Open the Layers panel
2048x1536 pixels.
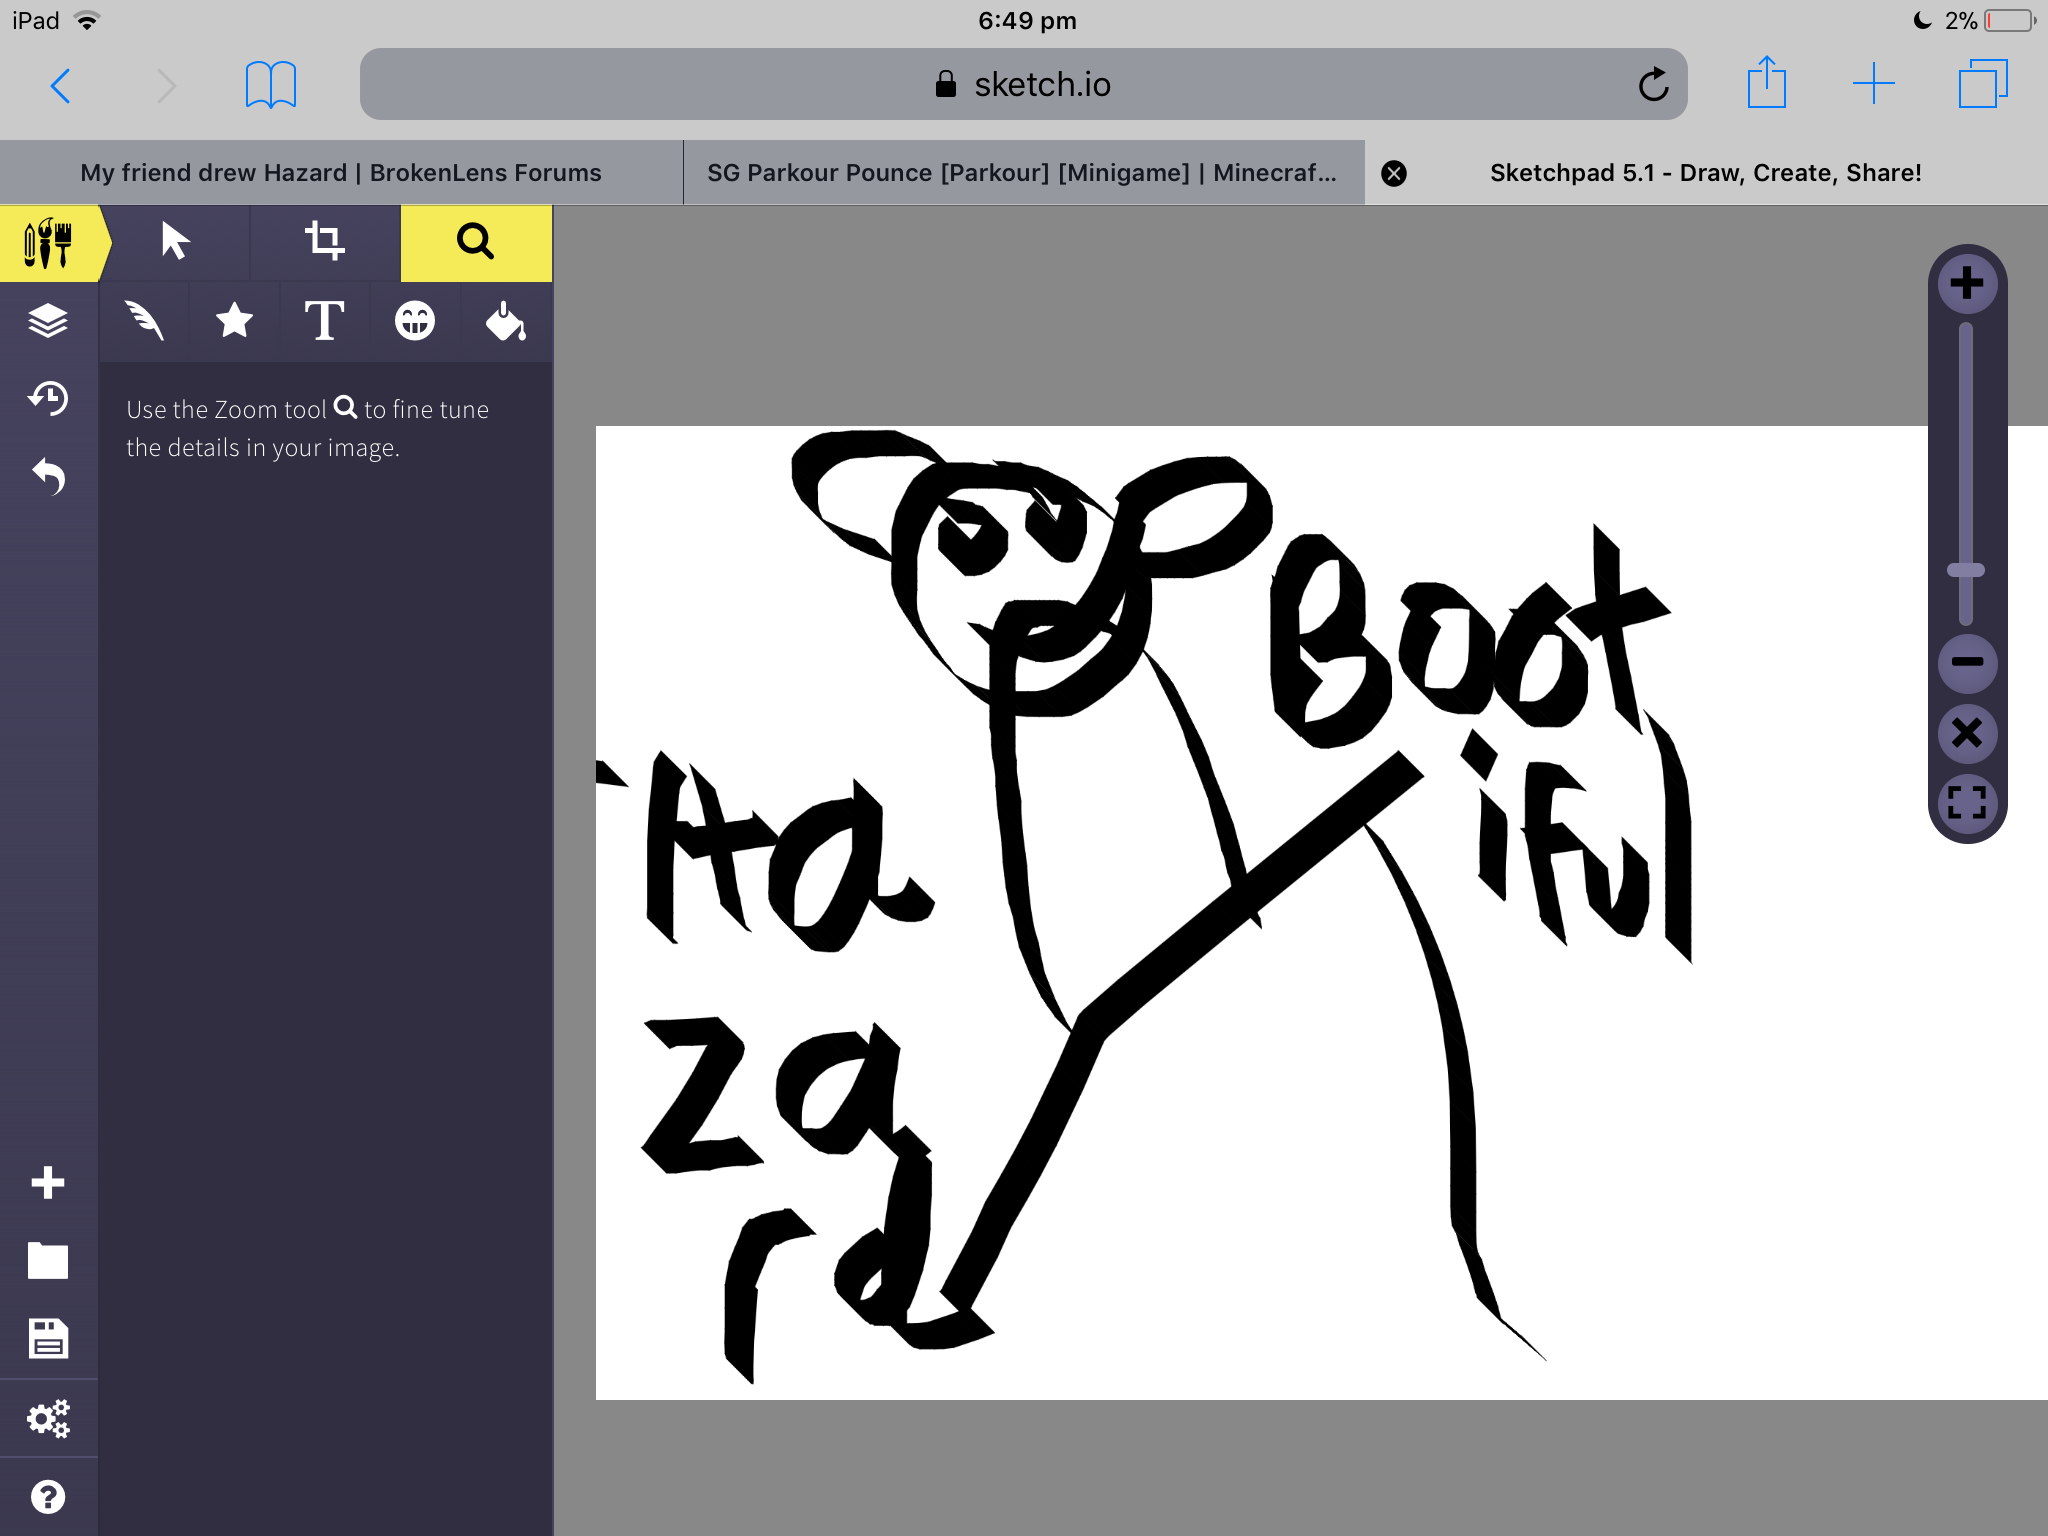click(x=48, y=321)
